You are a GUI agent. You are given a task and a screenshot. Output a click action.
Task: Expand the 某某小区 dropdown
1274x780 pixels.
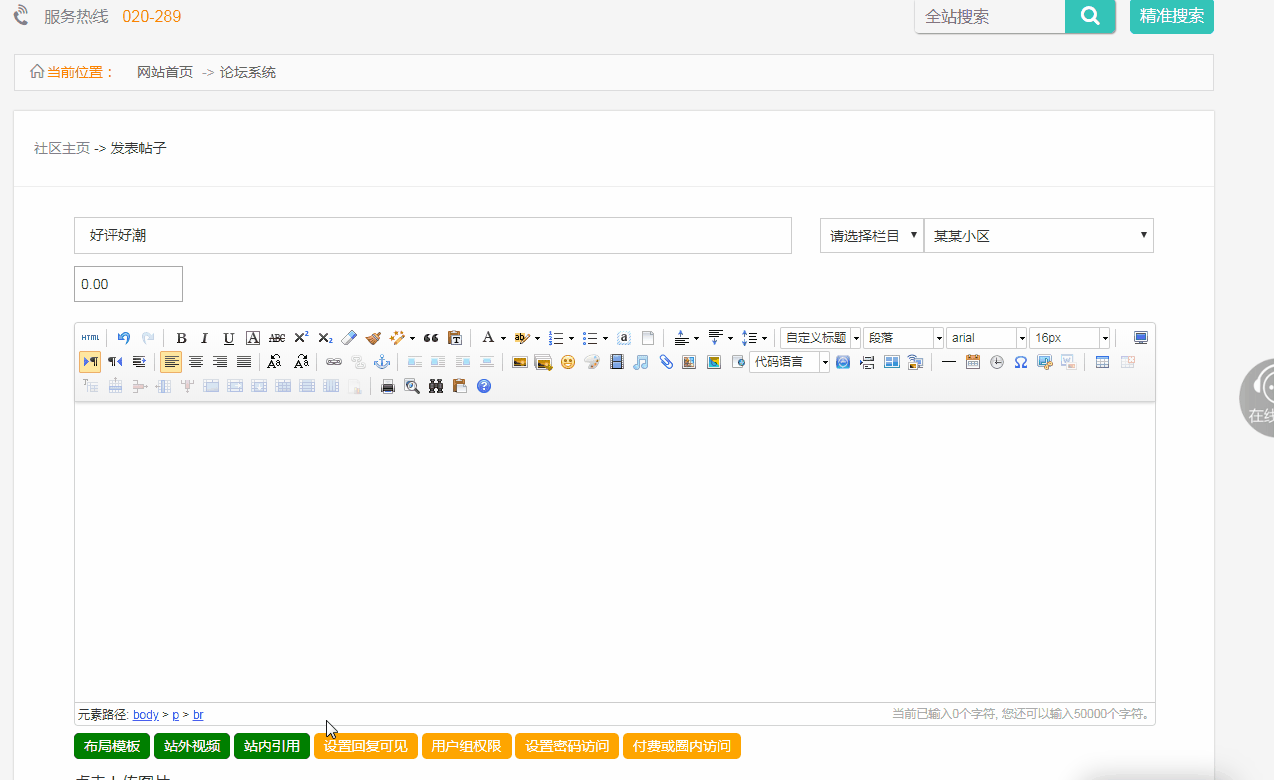1038,236
